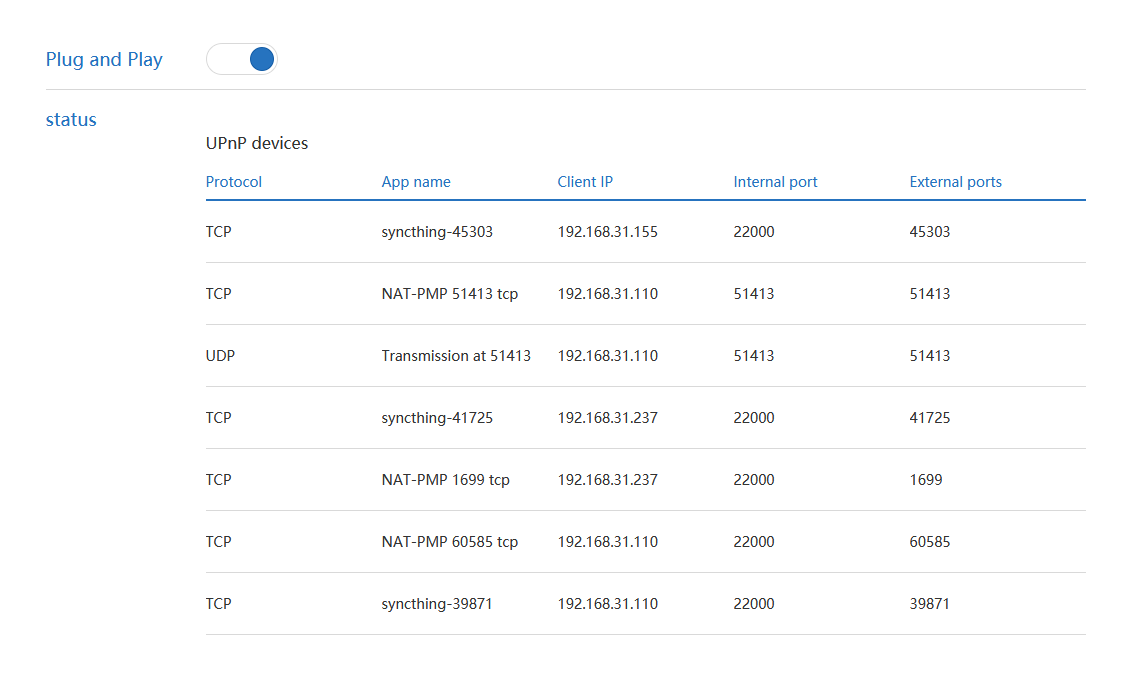The width and height of the screenshot is (1136, 674).
Task: Click the Client IP column header
Action: pyautogui.click(x=585, y=182)
